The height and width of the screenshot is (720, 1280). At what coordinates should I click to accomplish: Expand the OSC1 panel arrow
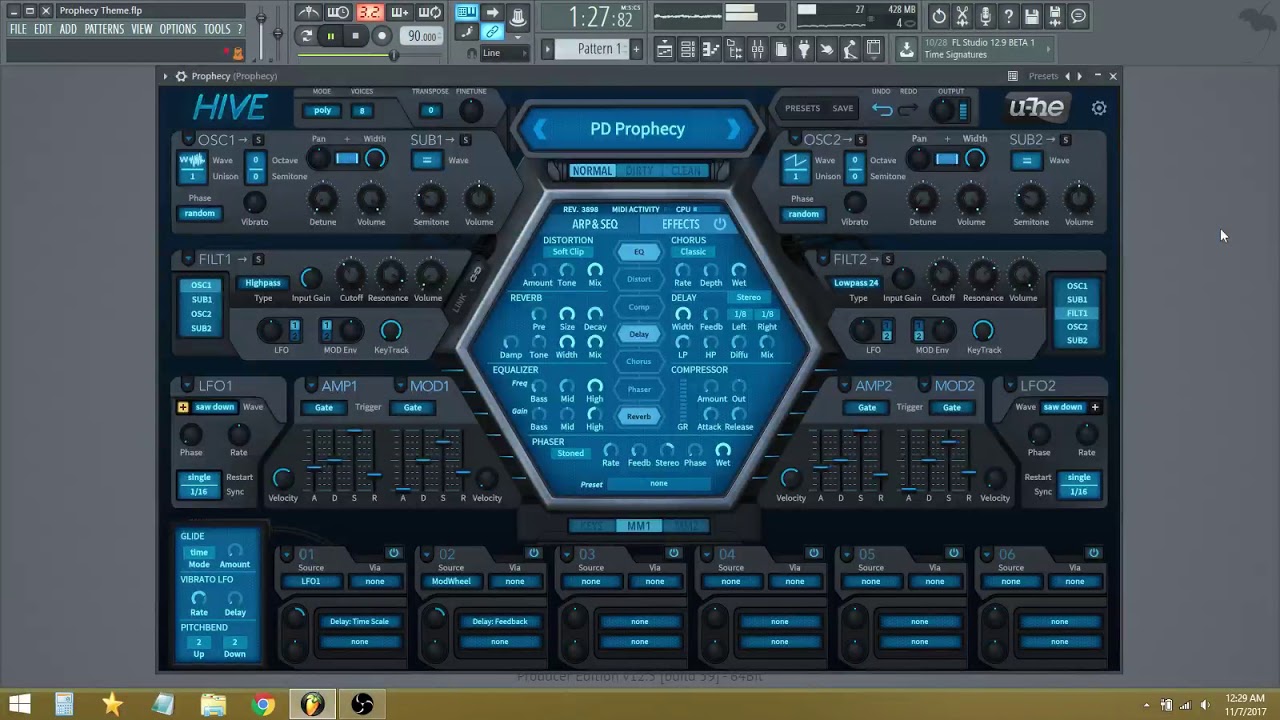pyautogui.click(x=188, y=140)
